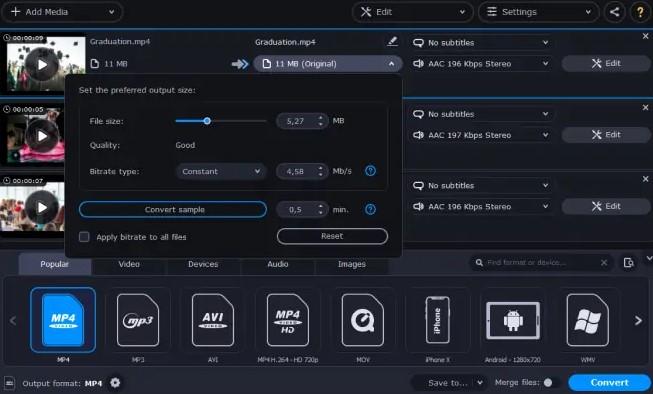Click the Convert sample button
Screen dimensions: 653x394
(x=173, y=209)
